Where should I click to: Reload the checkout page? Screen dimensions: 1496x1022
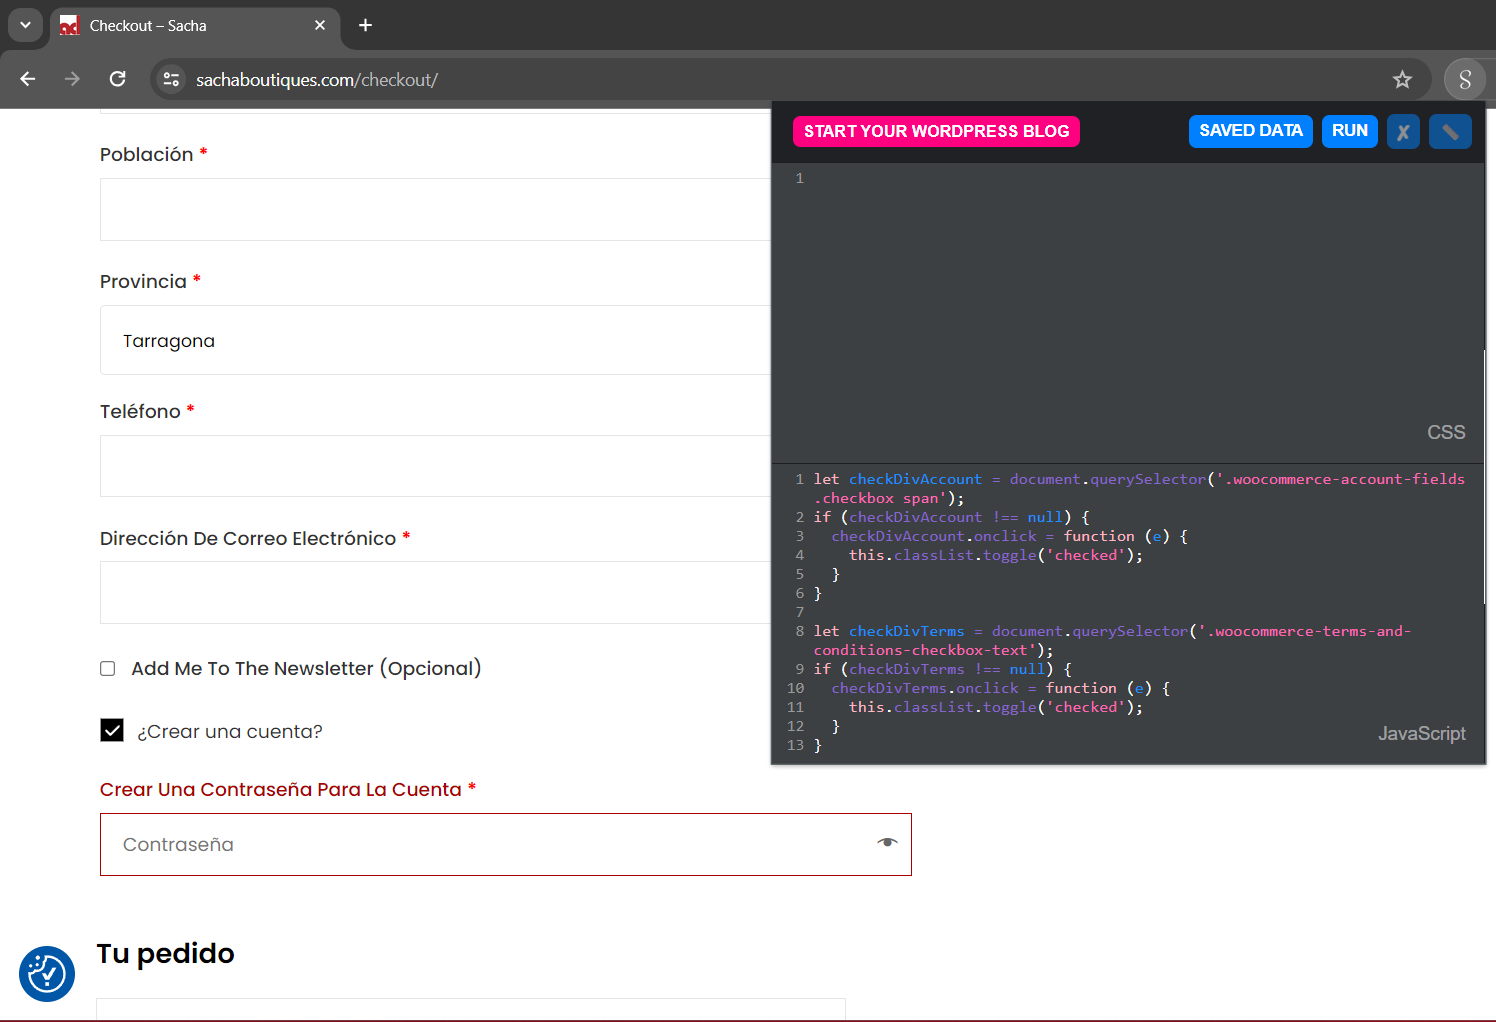(x=117, y=79)
